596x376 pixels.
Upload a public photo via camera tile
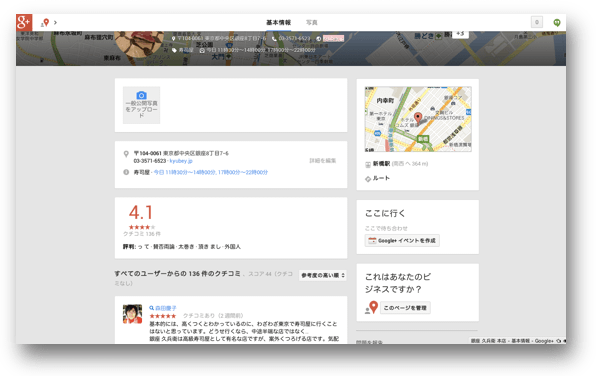coord(141,105)
